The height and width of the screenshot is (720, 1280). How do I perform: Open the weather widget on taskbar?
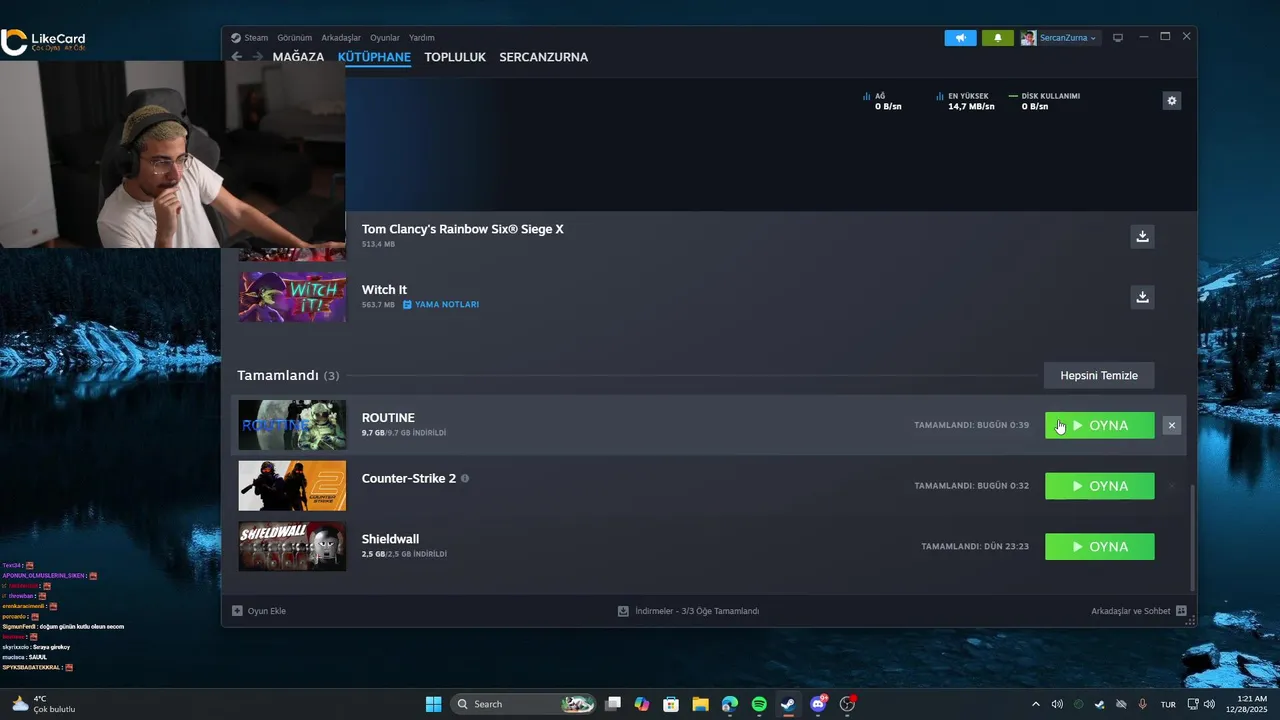pyautogui.click(x=44, y=704)
